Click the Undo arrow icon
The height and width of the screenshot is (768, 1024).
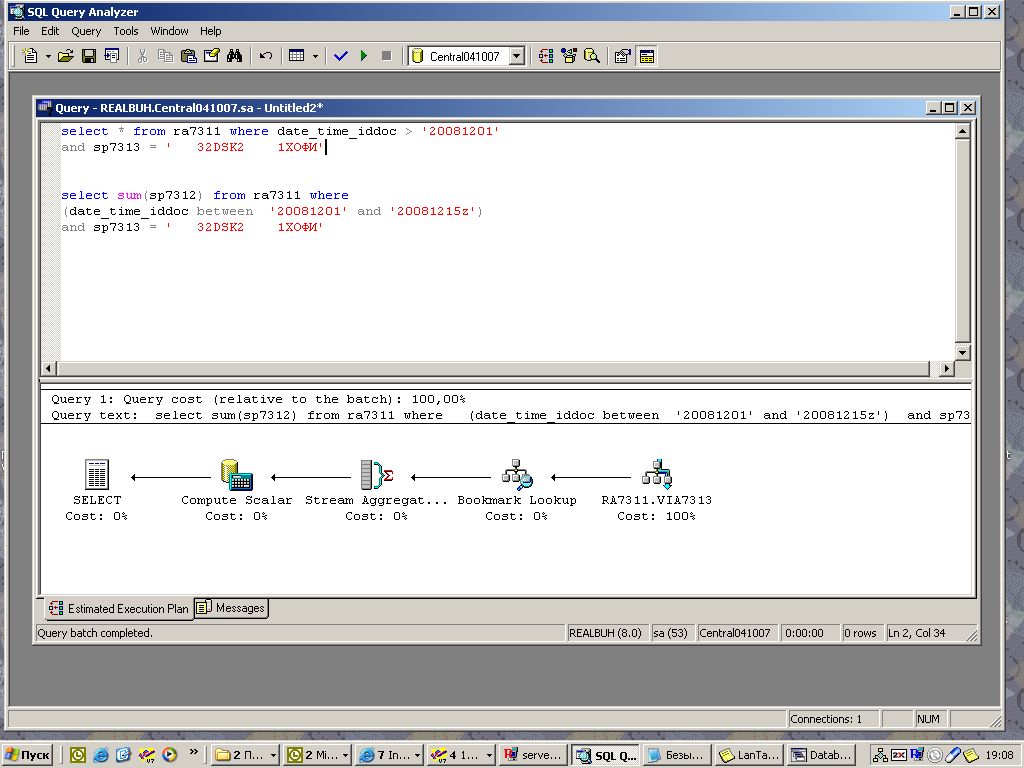coord(265,56)
